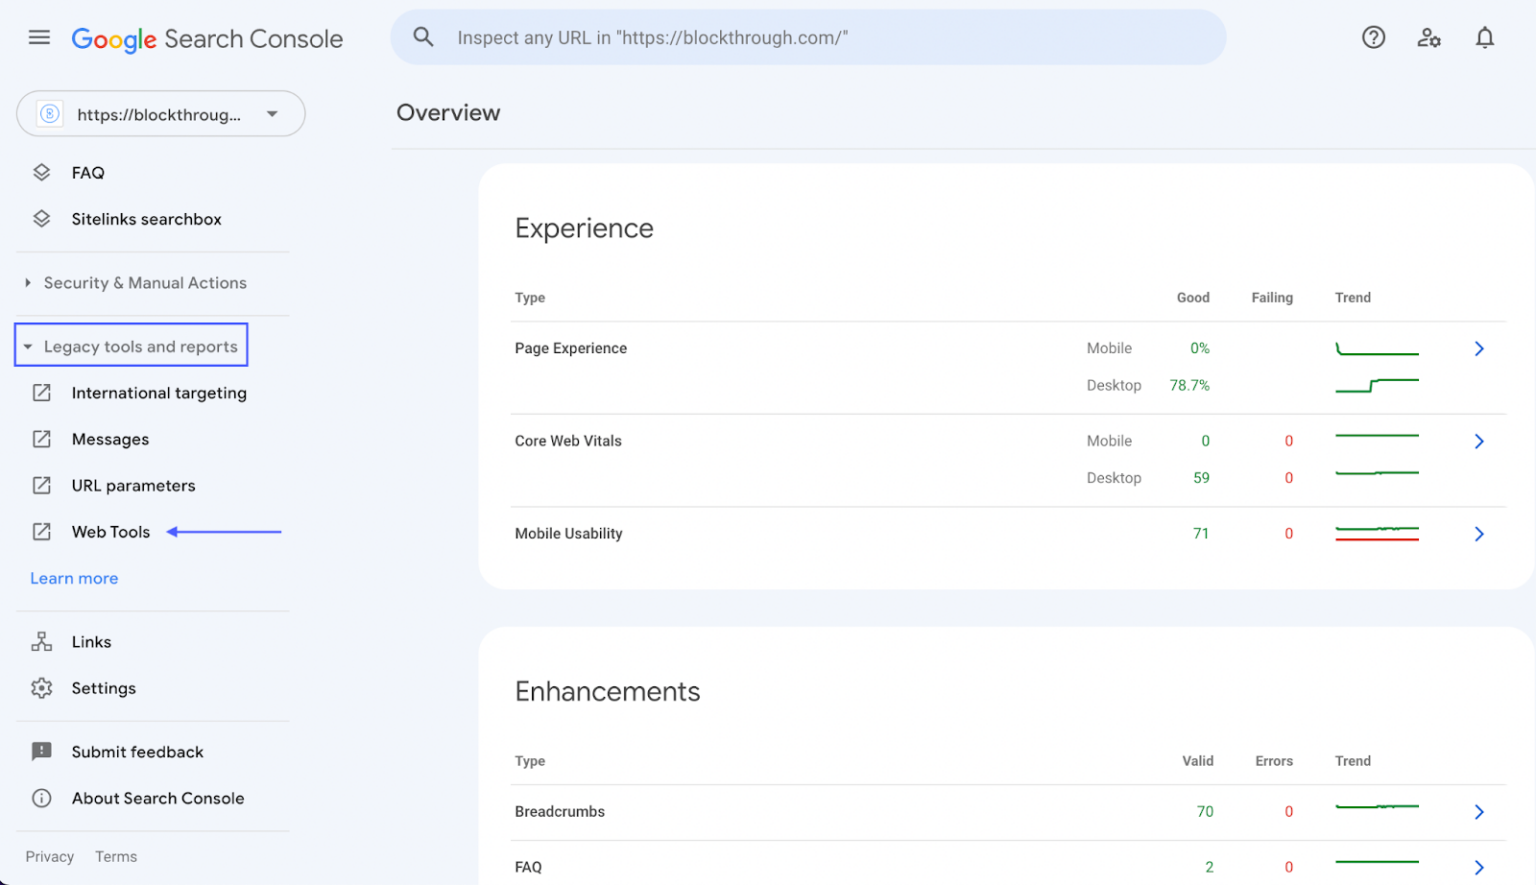The width and height of the screenshot is (1536, 885).
Task: Open the navigation hamburger menu
Action: click(39, 37)
